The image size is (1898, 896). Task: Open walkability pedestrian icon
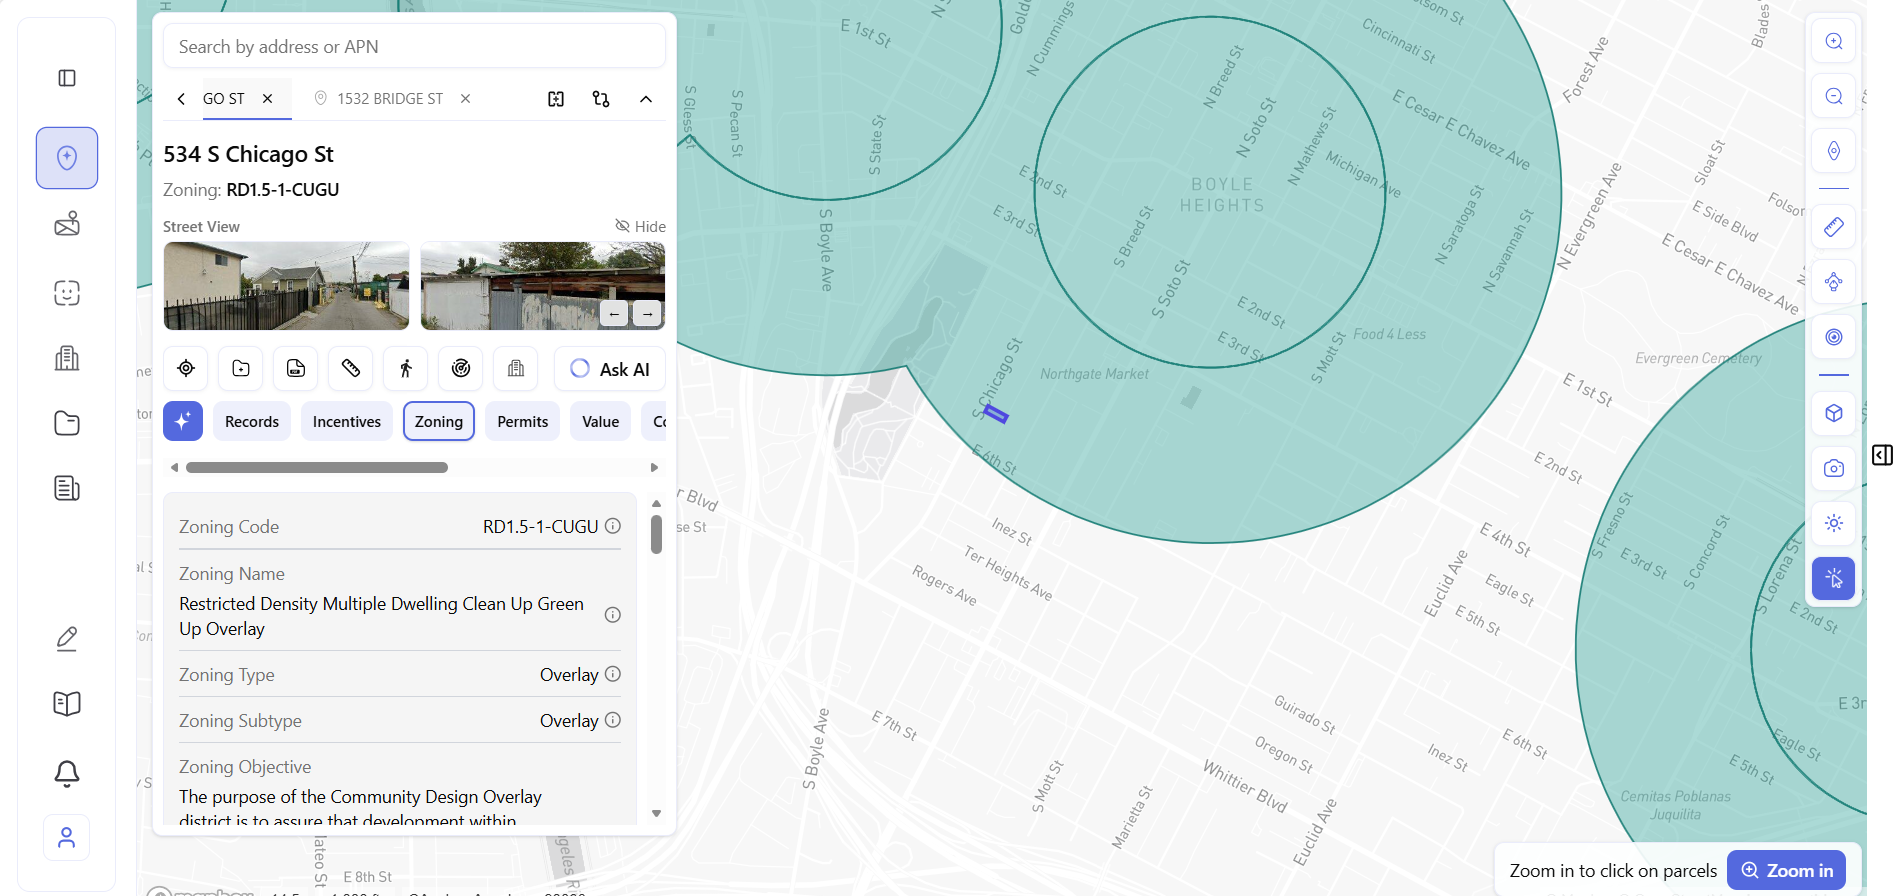pos(406,368)
